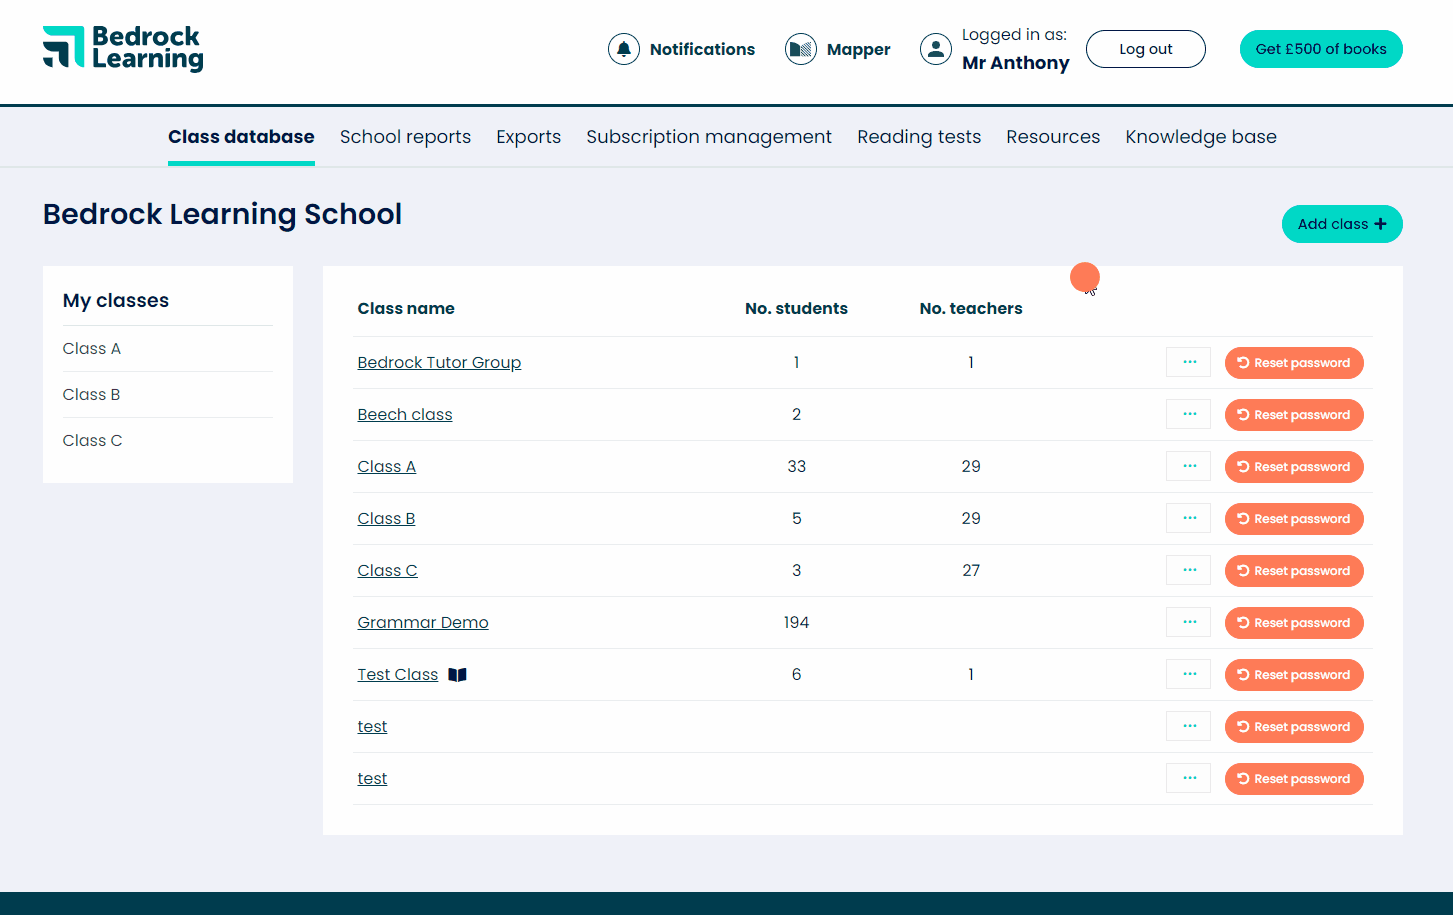Open the Exports tab

[x=528, y=137]
